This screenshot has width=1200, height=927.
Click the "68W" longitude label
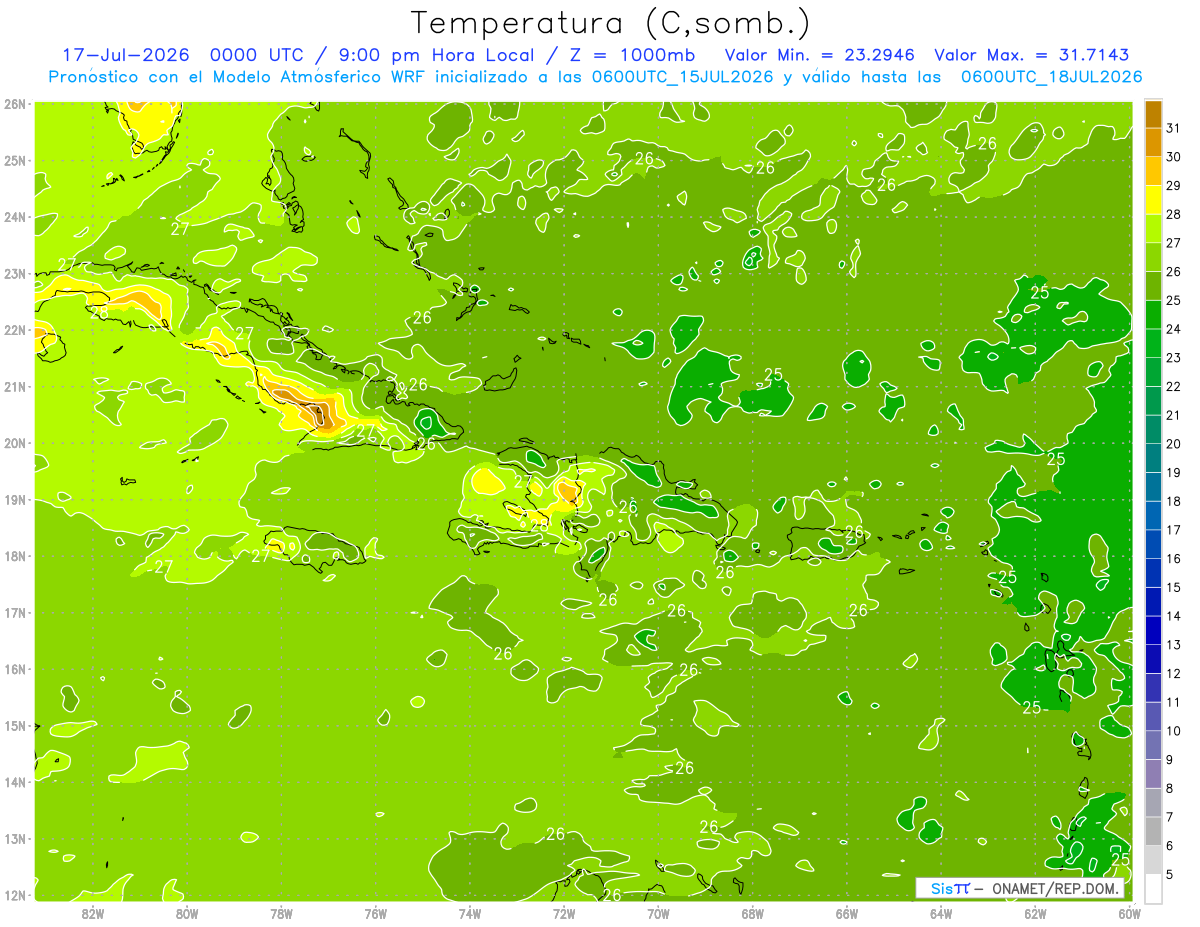click(753, 912)
